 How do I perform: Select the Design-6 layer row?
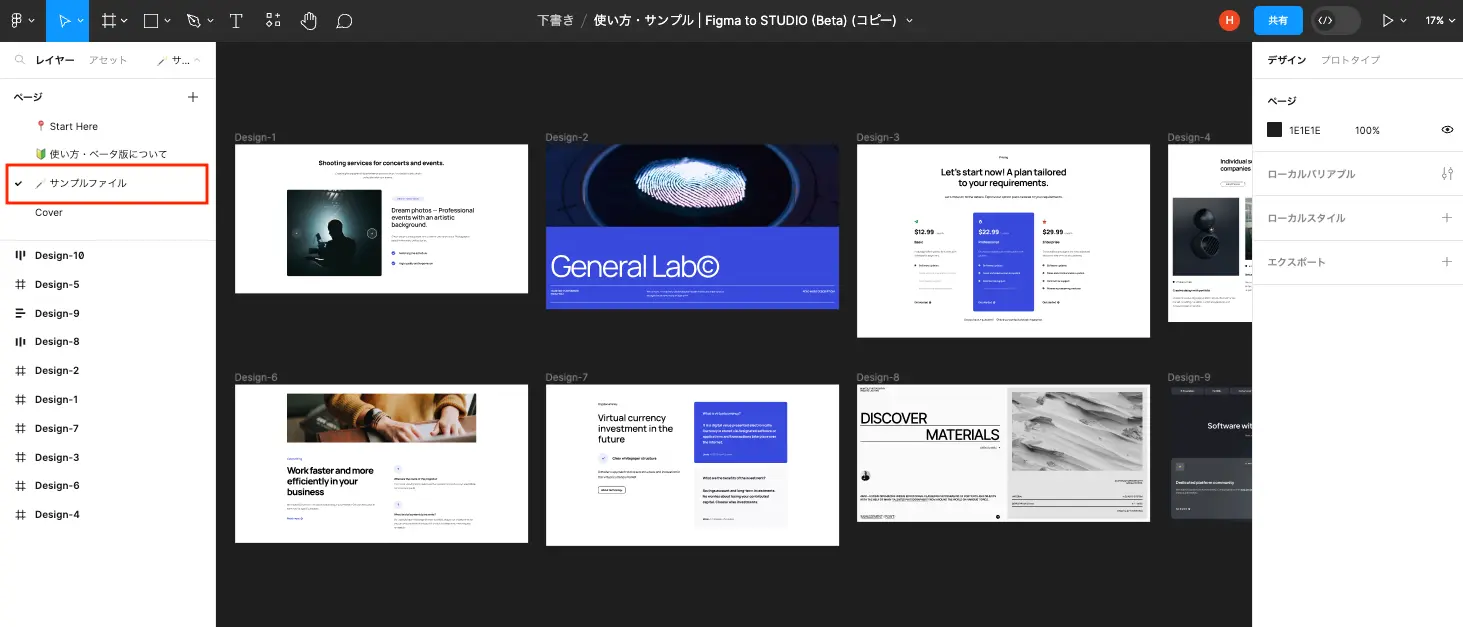(108, 485)
